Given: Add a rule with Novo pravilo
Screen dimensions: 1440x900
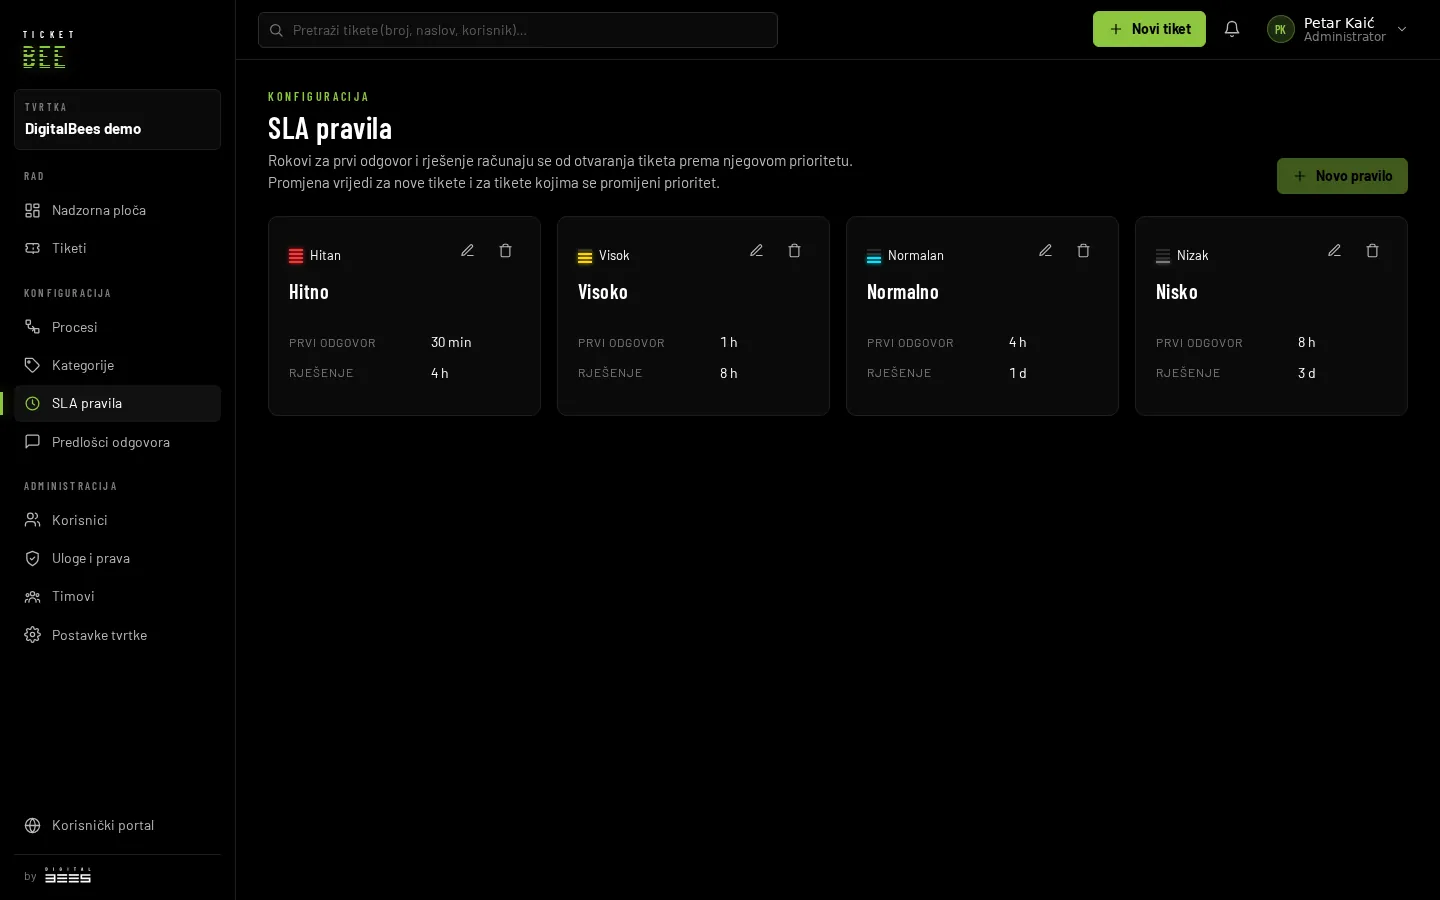Looking at the screenshot, I should coord(1342,176).
